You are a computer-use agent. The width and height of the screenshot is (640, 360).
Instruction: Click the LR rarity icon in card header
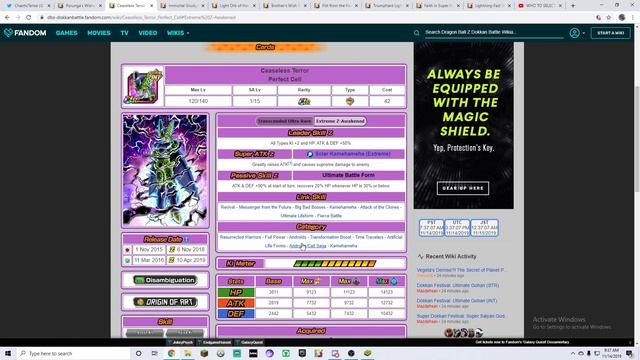point(304,101)
